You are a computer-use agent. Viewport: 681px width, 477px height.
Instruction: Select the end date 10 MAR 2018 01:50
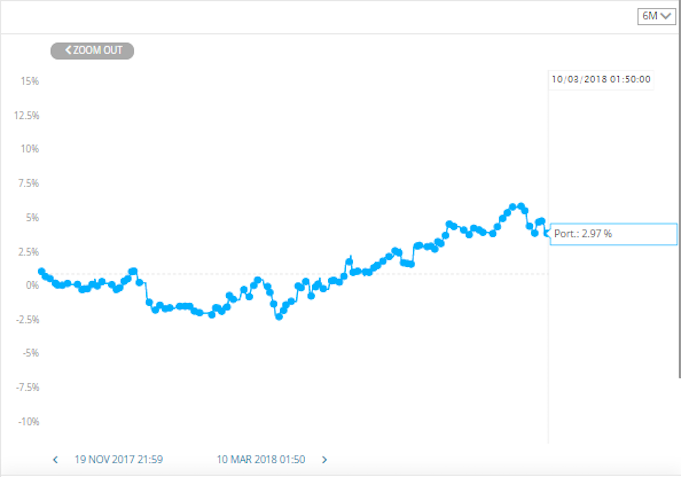[261, 459]
